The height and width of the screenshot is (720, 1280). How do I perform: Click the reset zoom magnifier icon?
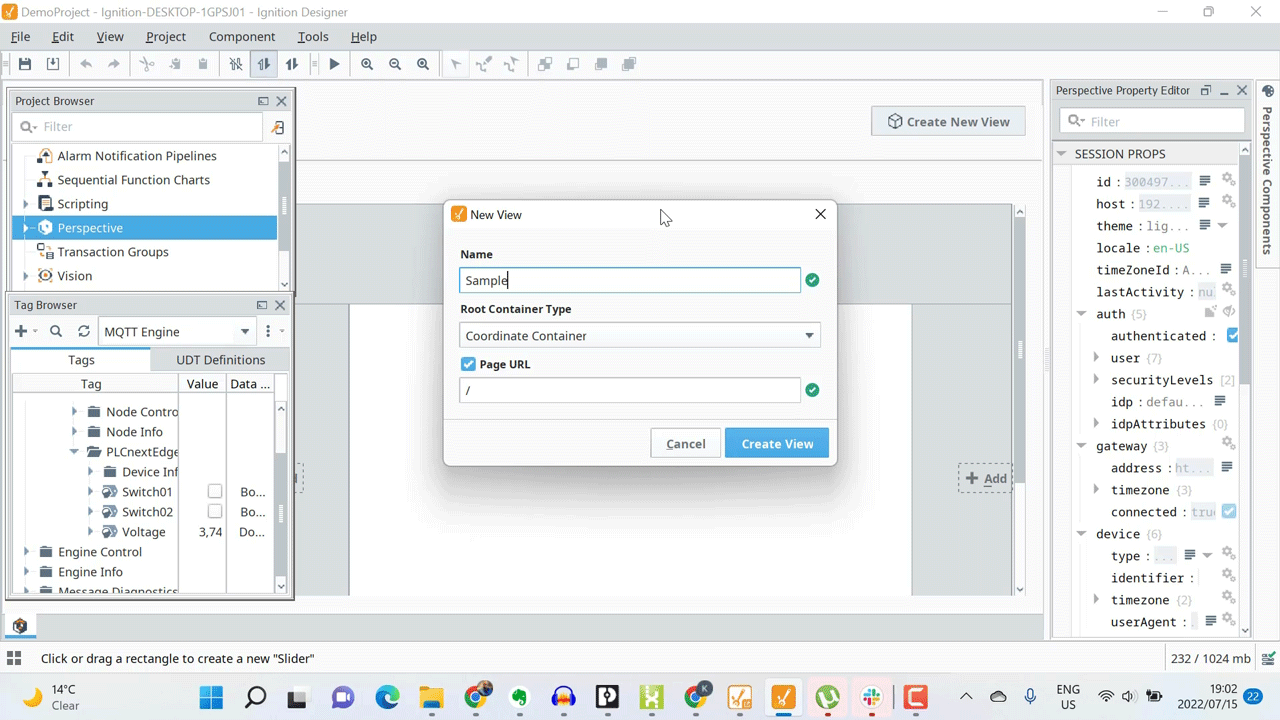point(423,64)
